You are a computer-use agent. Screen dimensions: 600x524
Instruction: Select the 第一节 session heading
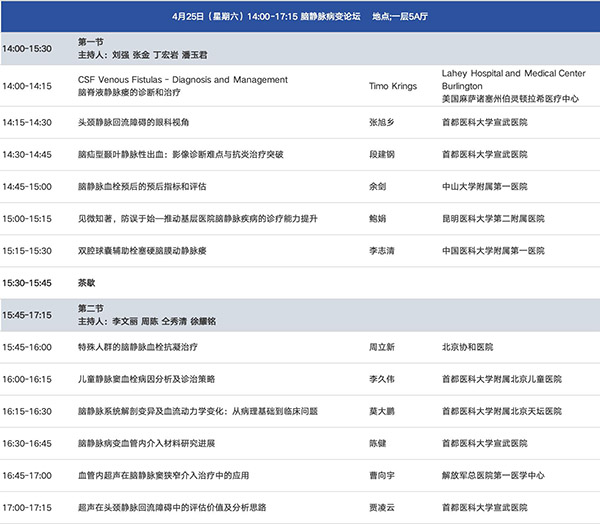90,42
